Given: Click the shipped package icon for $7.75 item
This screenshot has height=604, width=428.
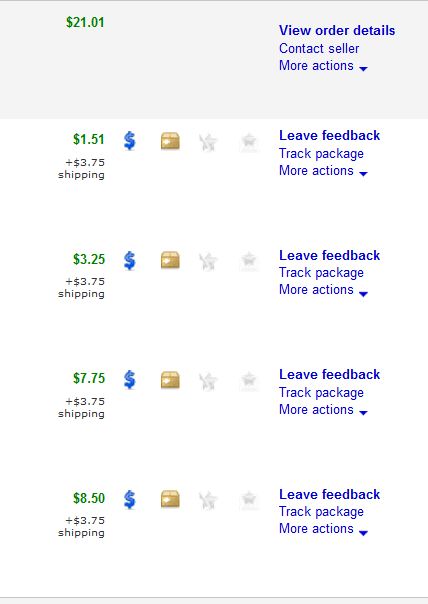Looking at the screenshot, I should [x=170, y=380].
